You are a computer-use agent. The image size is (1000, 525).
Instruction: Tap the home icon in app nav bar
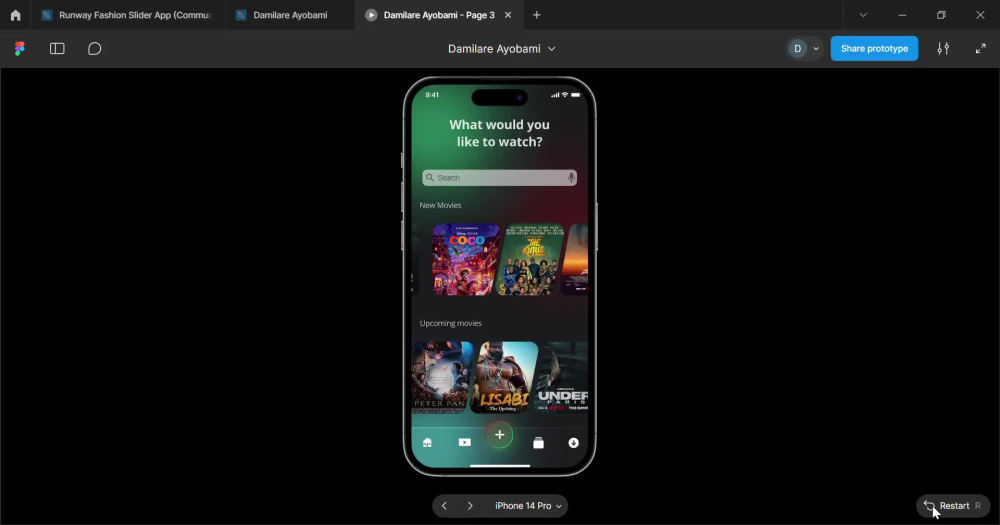click(x=427, y=443)
